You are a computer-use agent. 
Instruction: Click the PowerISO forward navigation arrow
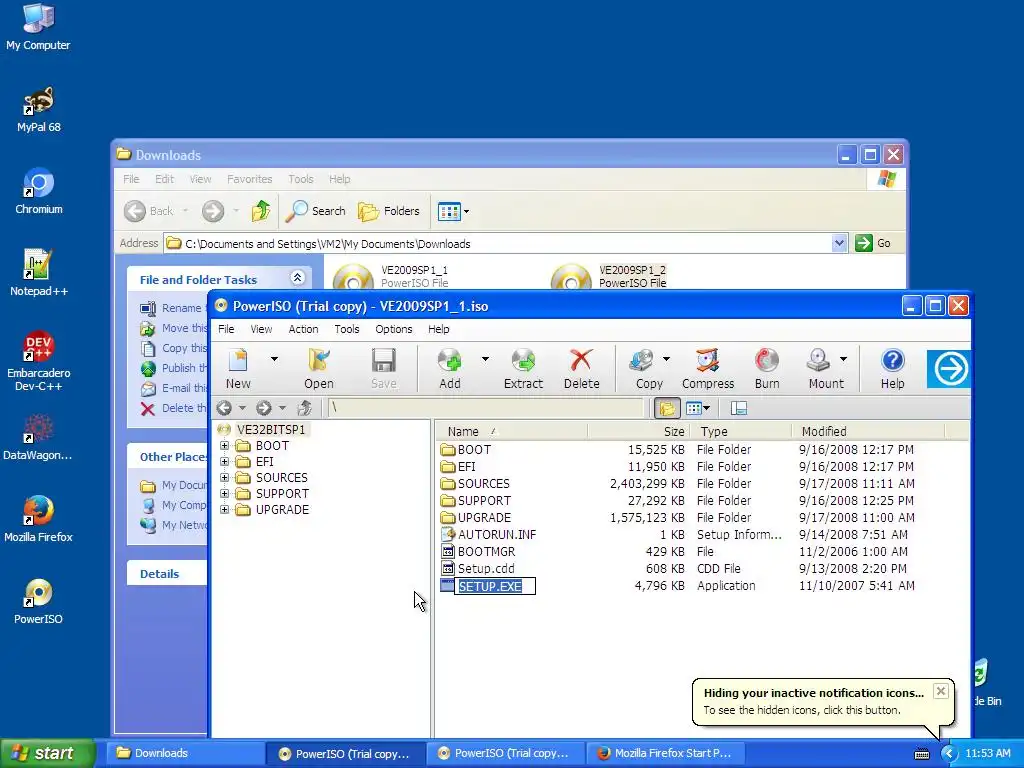coord(264,408)
